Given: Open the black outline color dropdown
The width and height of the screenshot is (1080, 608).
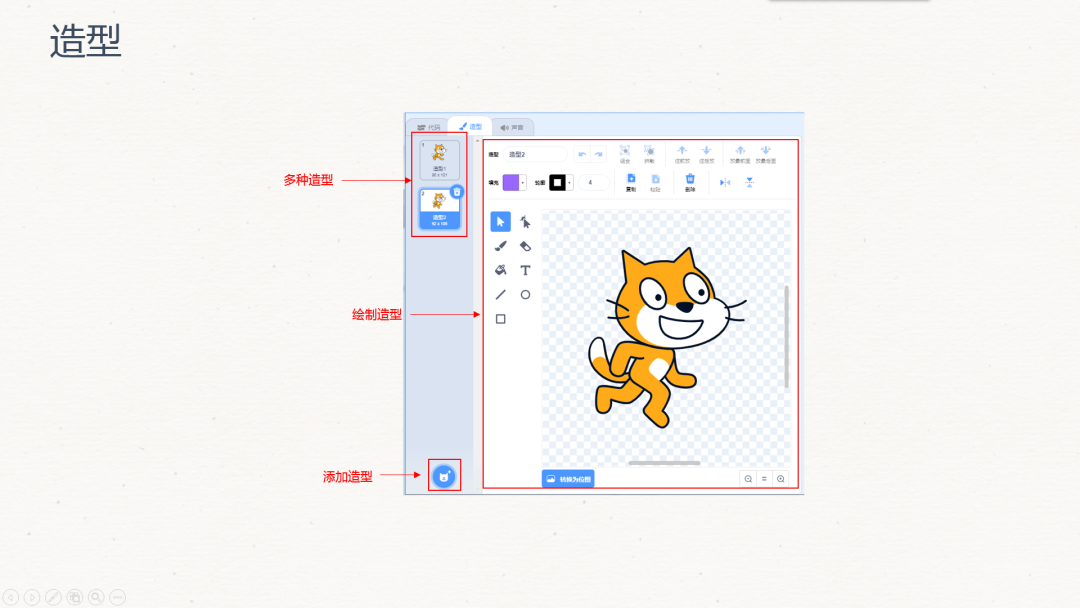Looking at the screenshot, I should pyautogui.click(x=561, y=182).
